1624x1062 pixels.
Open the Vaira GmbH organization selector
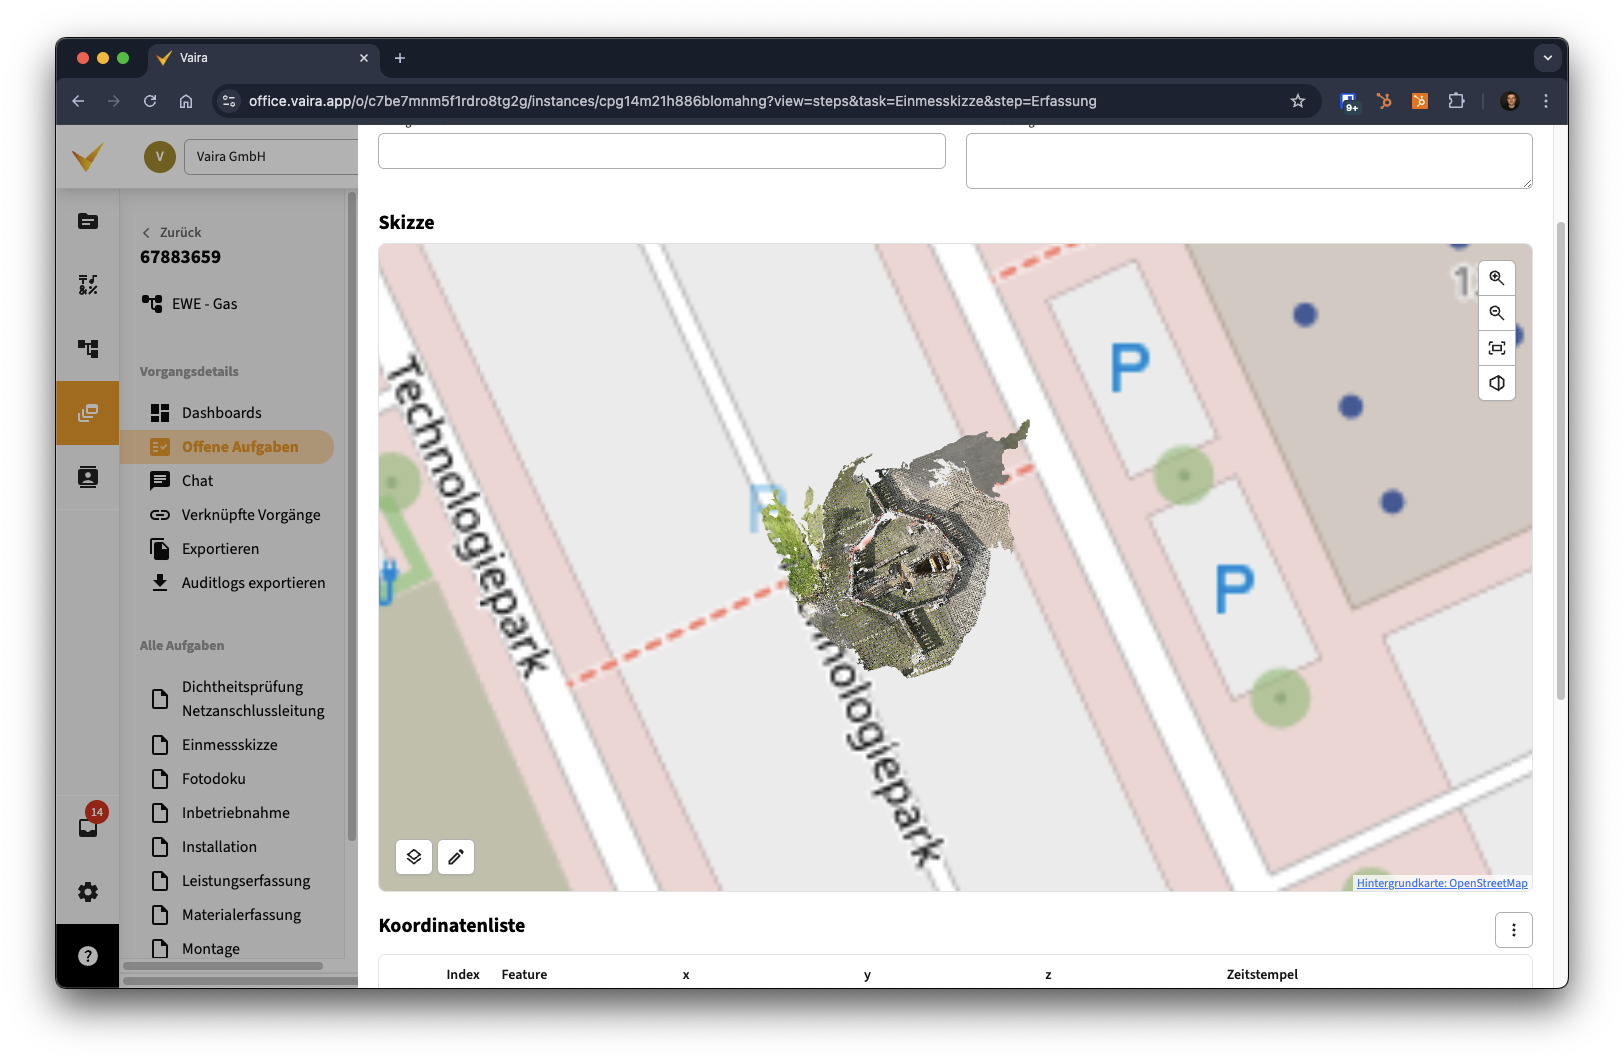(x=270, y=157)
